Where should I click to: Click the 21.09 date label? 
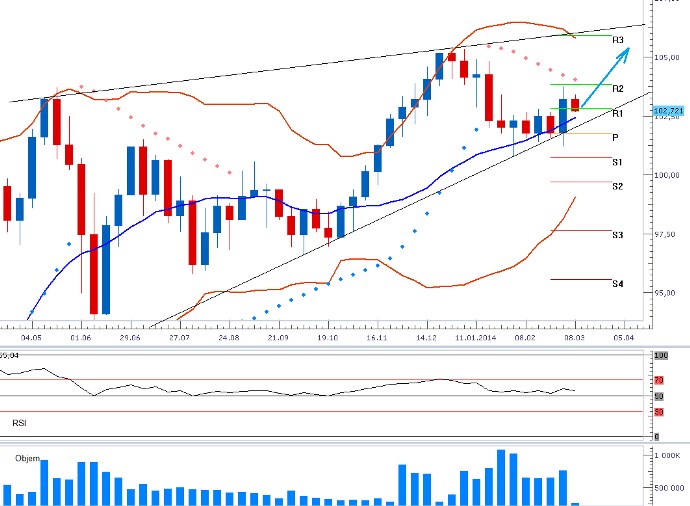278,338
